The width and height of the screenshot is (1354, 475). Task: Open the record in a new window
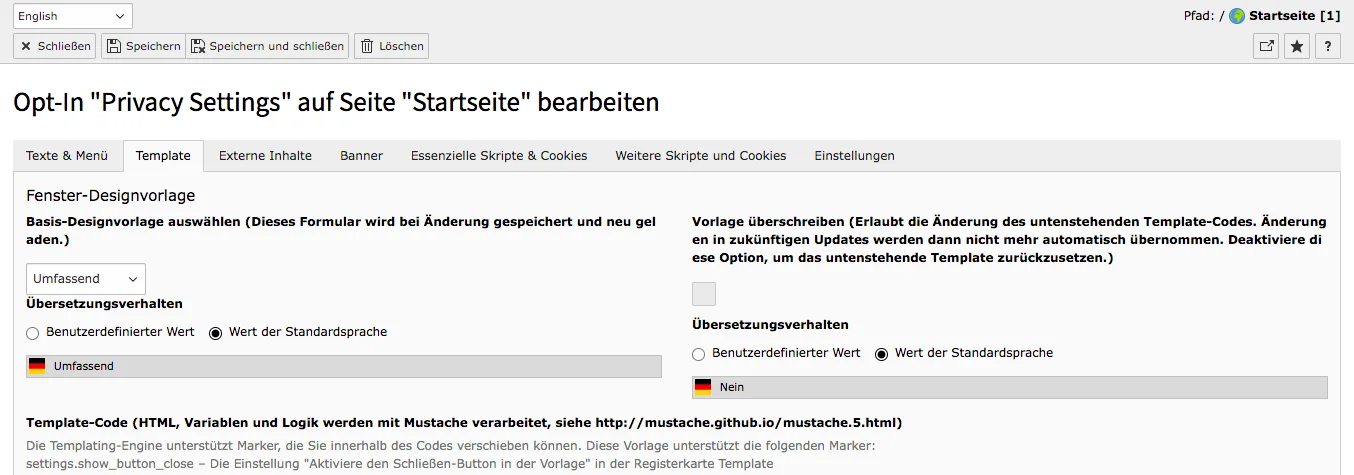[1266, 46]
